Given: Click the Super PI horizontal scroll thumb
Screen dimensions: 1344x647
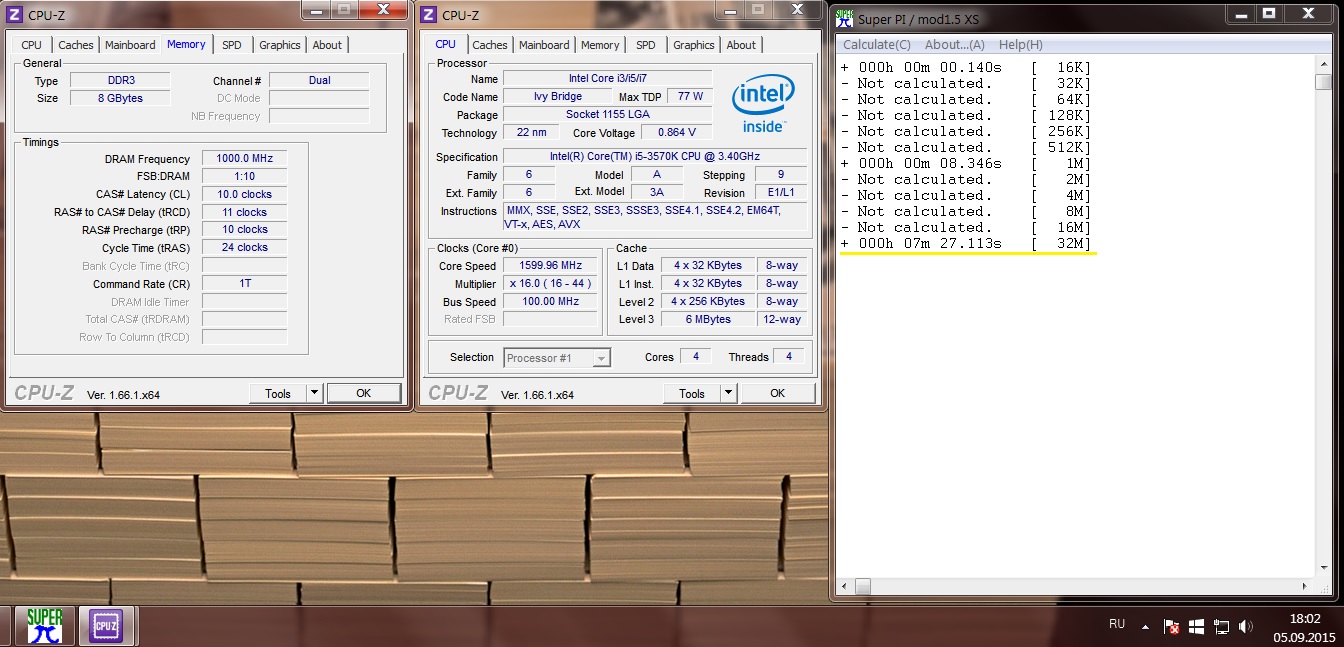Looking at the screenshot, I should pos(863,587).
